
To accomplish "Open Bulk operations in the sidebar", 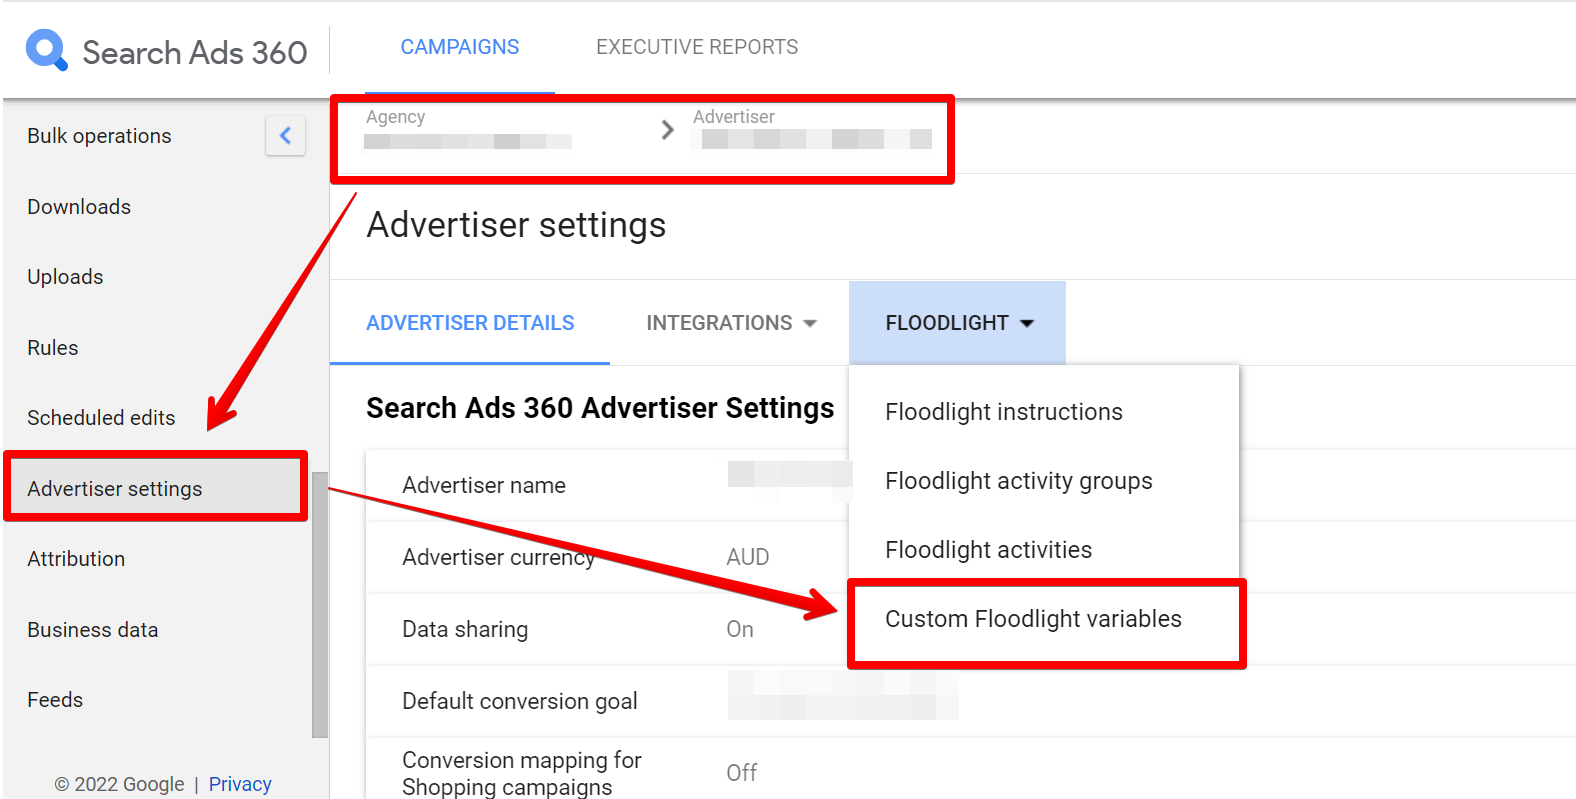I will point(99,136).
